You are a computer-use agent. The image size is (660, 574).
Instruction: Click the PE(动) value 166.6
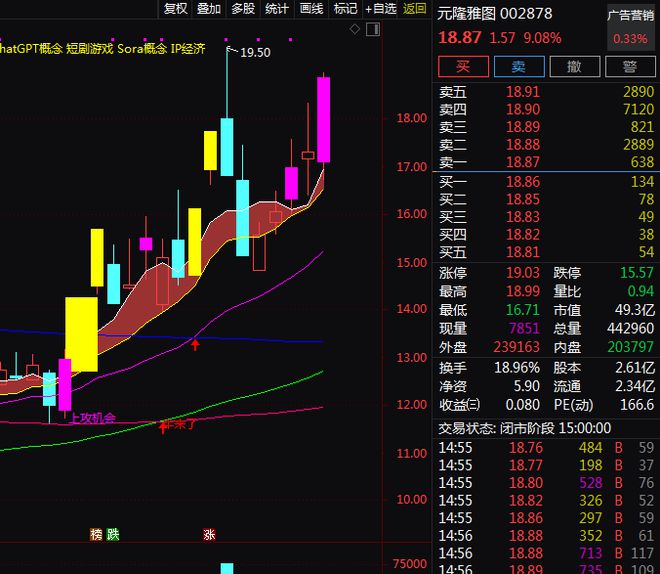637,405
